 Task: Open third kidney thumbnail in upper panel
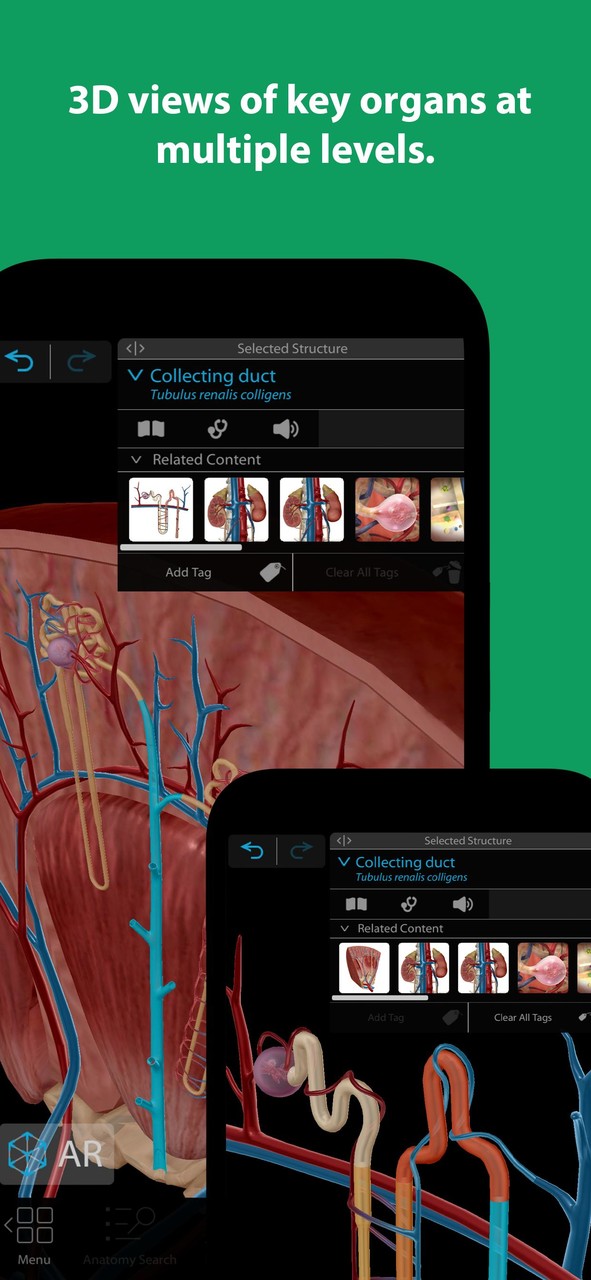pos(312,509)
